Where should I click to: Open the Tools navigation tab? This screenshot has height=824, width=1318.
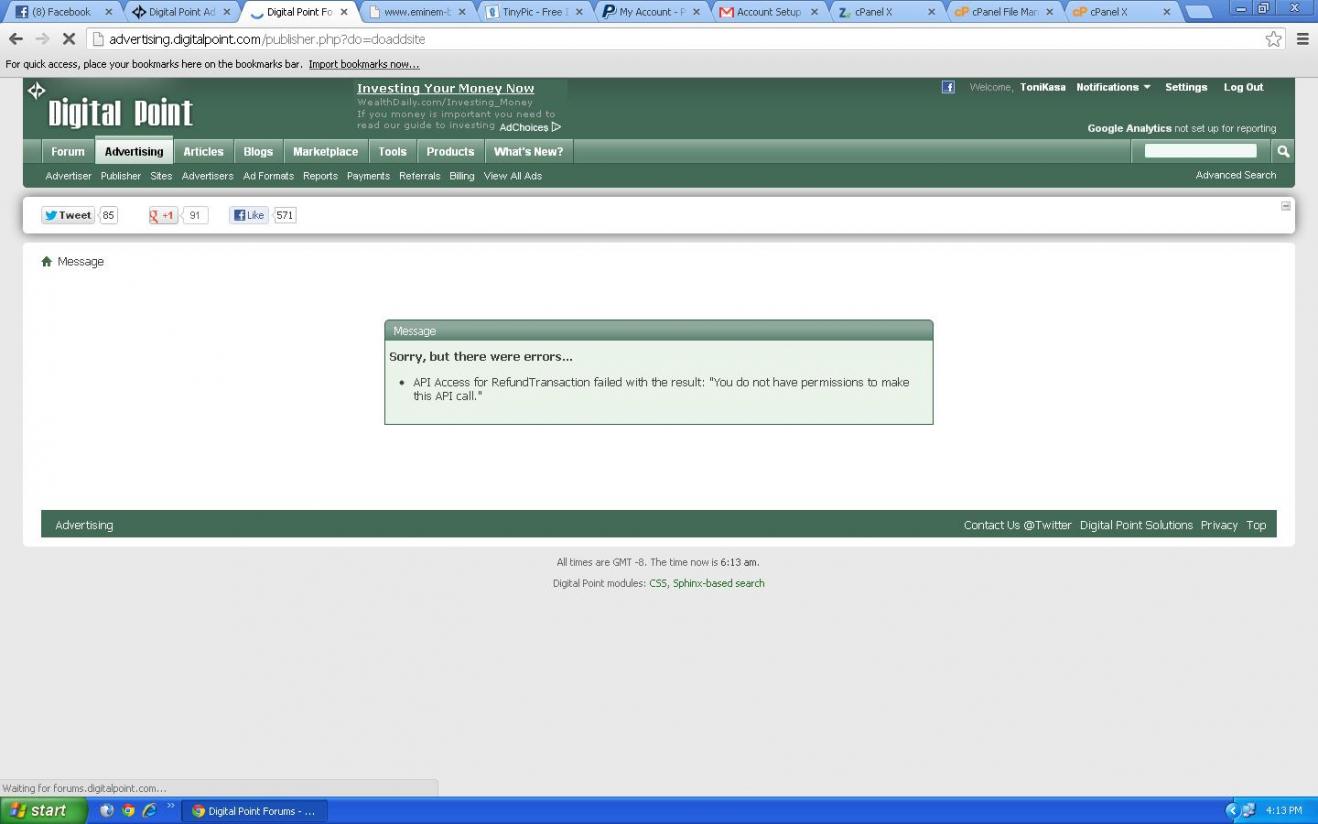pyautogui.click(x=392, y=152)
